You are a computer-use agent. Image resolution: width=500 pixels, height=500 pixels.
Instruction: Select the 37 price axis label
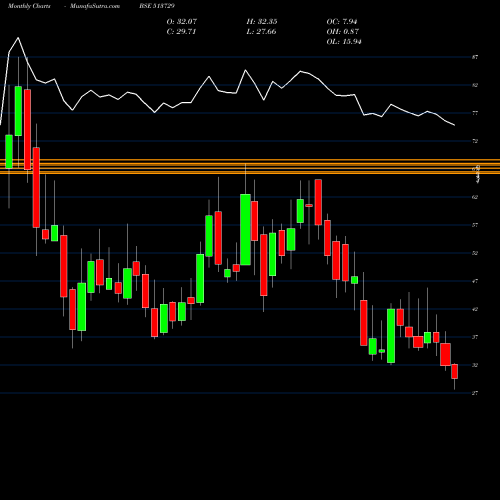475,337
